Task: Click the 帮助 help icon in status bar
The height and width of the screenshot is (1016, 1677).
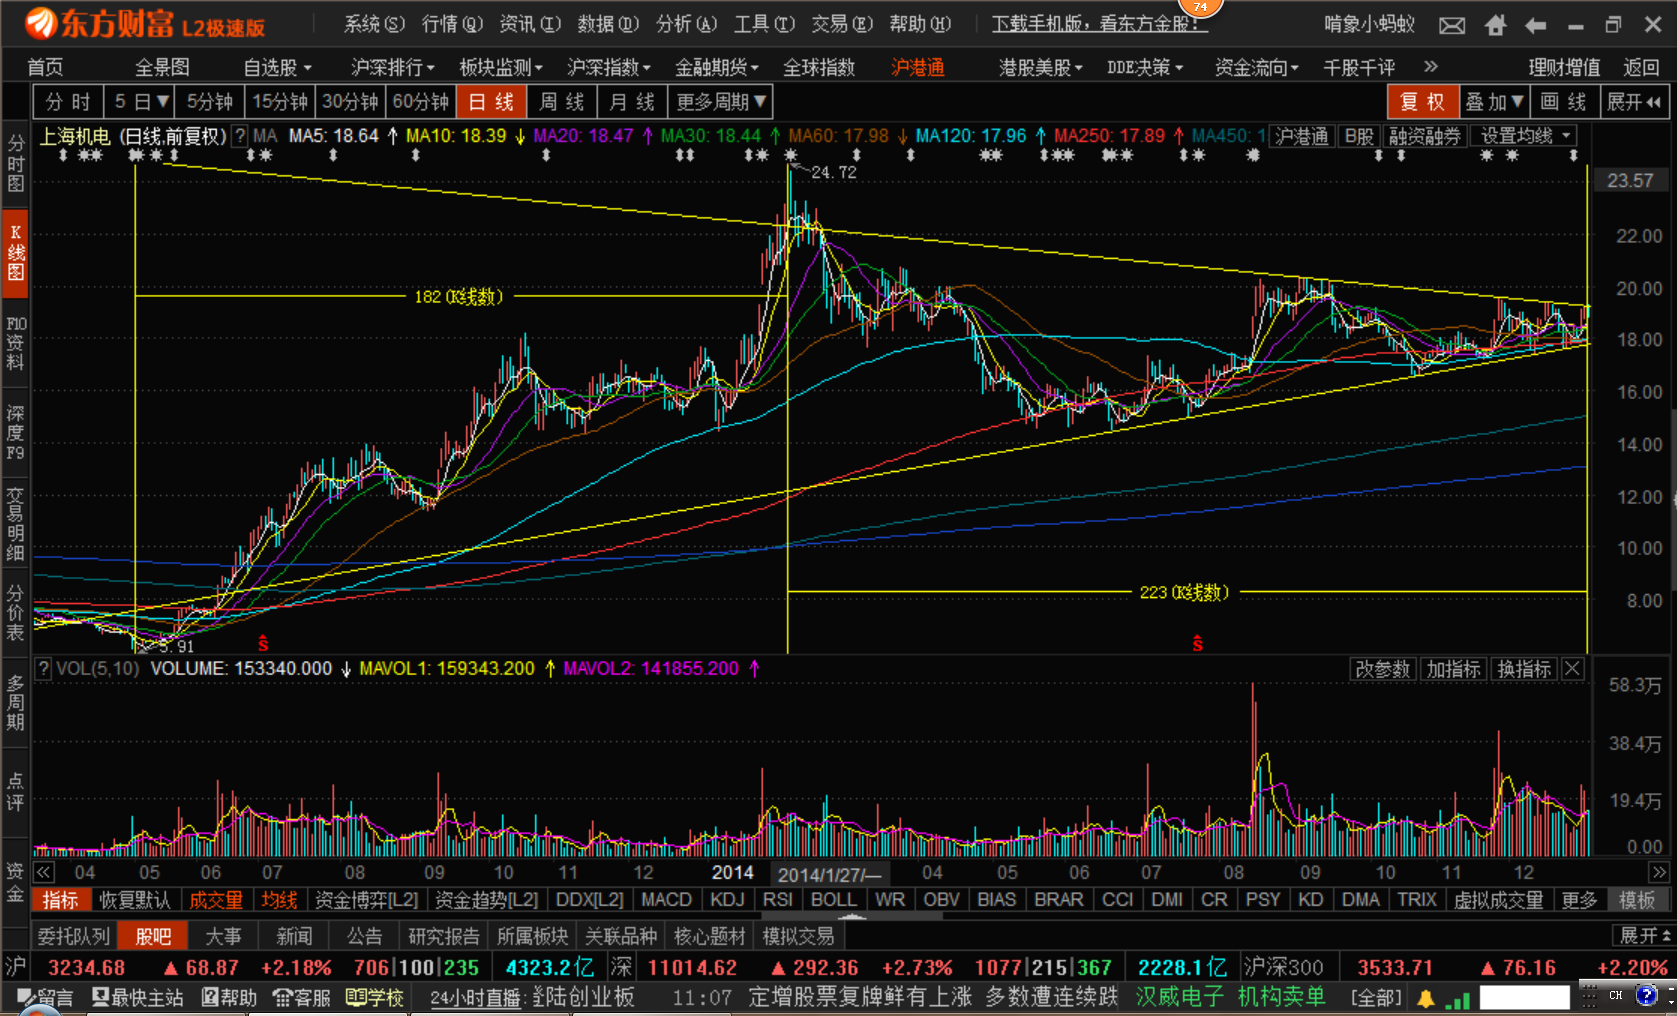Action: click(x=229, y=997)
